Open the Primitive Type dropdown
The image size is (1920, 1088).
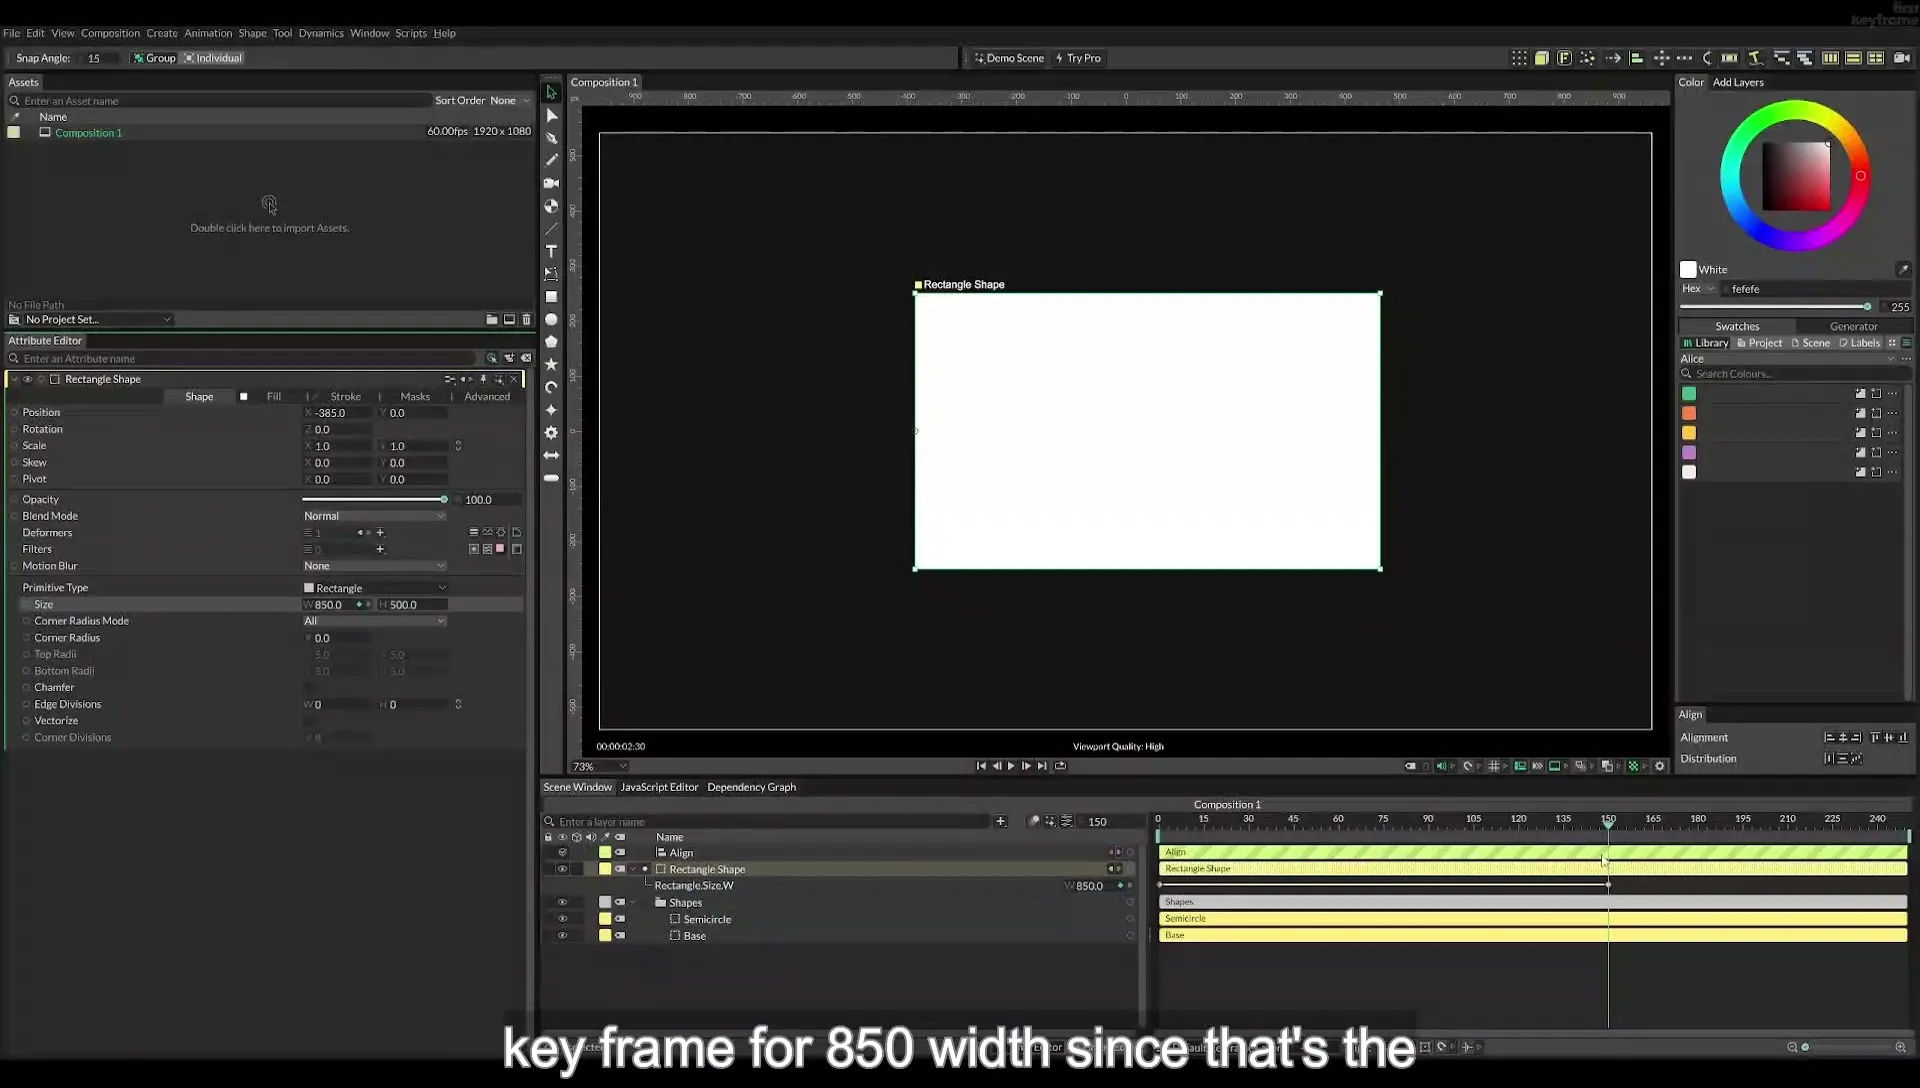click(x=374, y=588)
